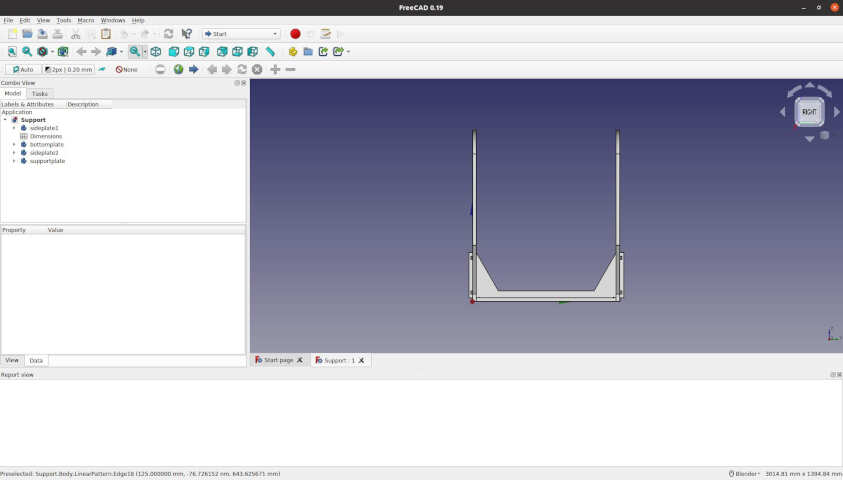Screen dimensions: 843x480
Task: Click the blue forward arrow icon
Action: (194, 69)
